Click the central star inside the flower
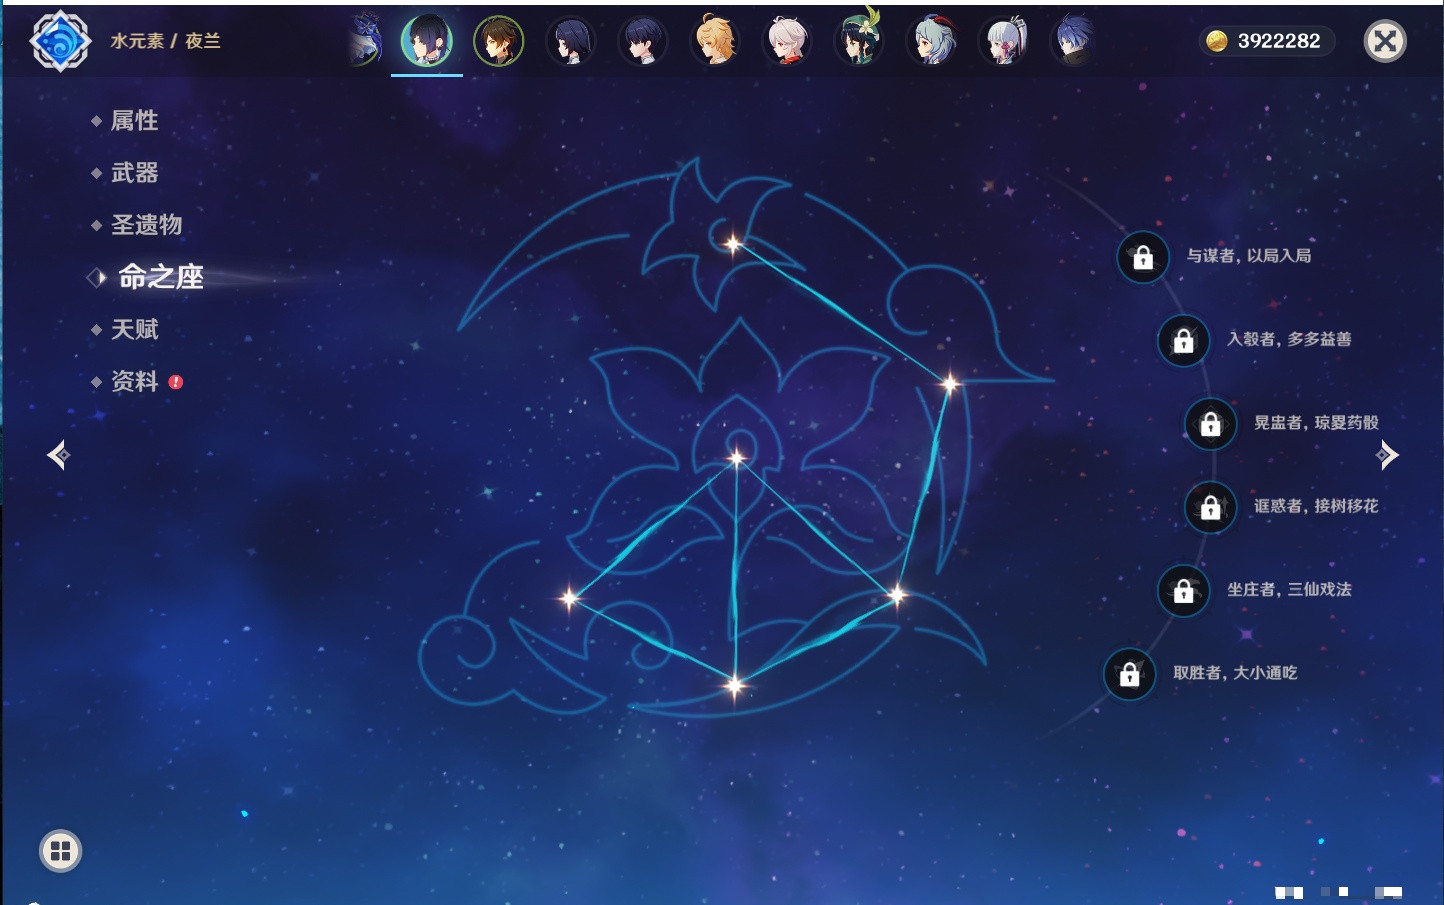1444x905 pixels. (x=737, y=458)
